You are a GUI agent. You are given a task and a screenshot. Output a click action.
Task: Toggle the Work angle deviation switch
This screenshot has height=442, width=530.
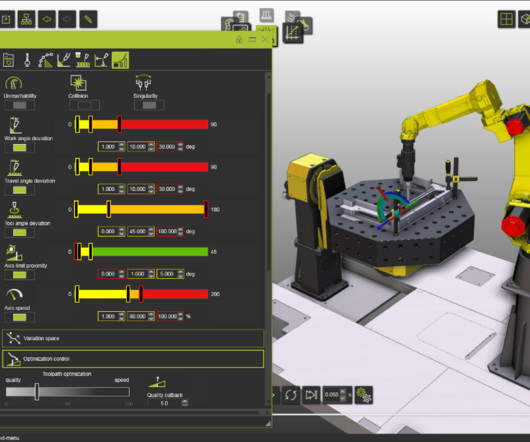(19, 148)
